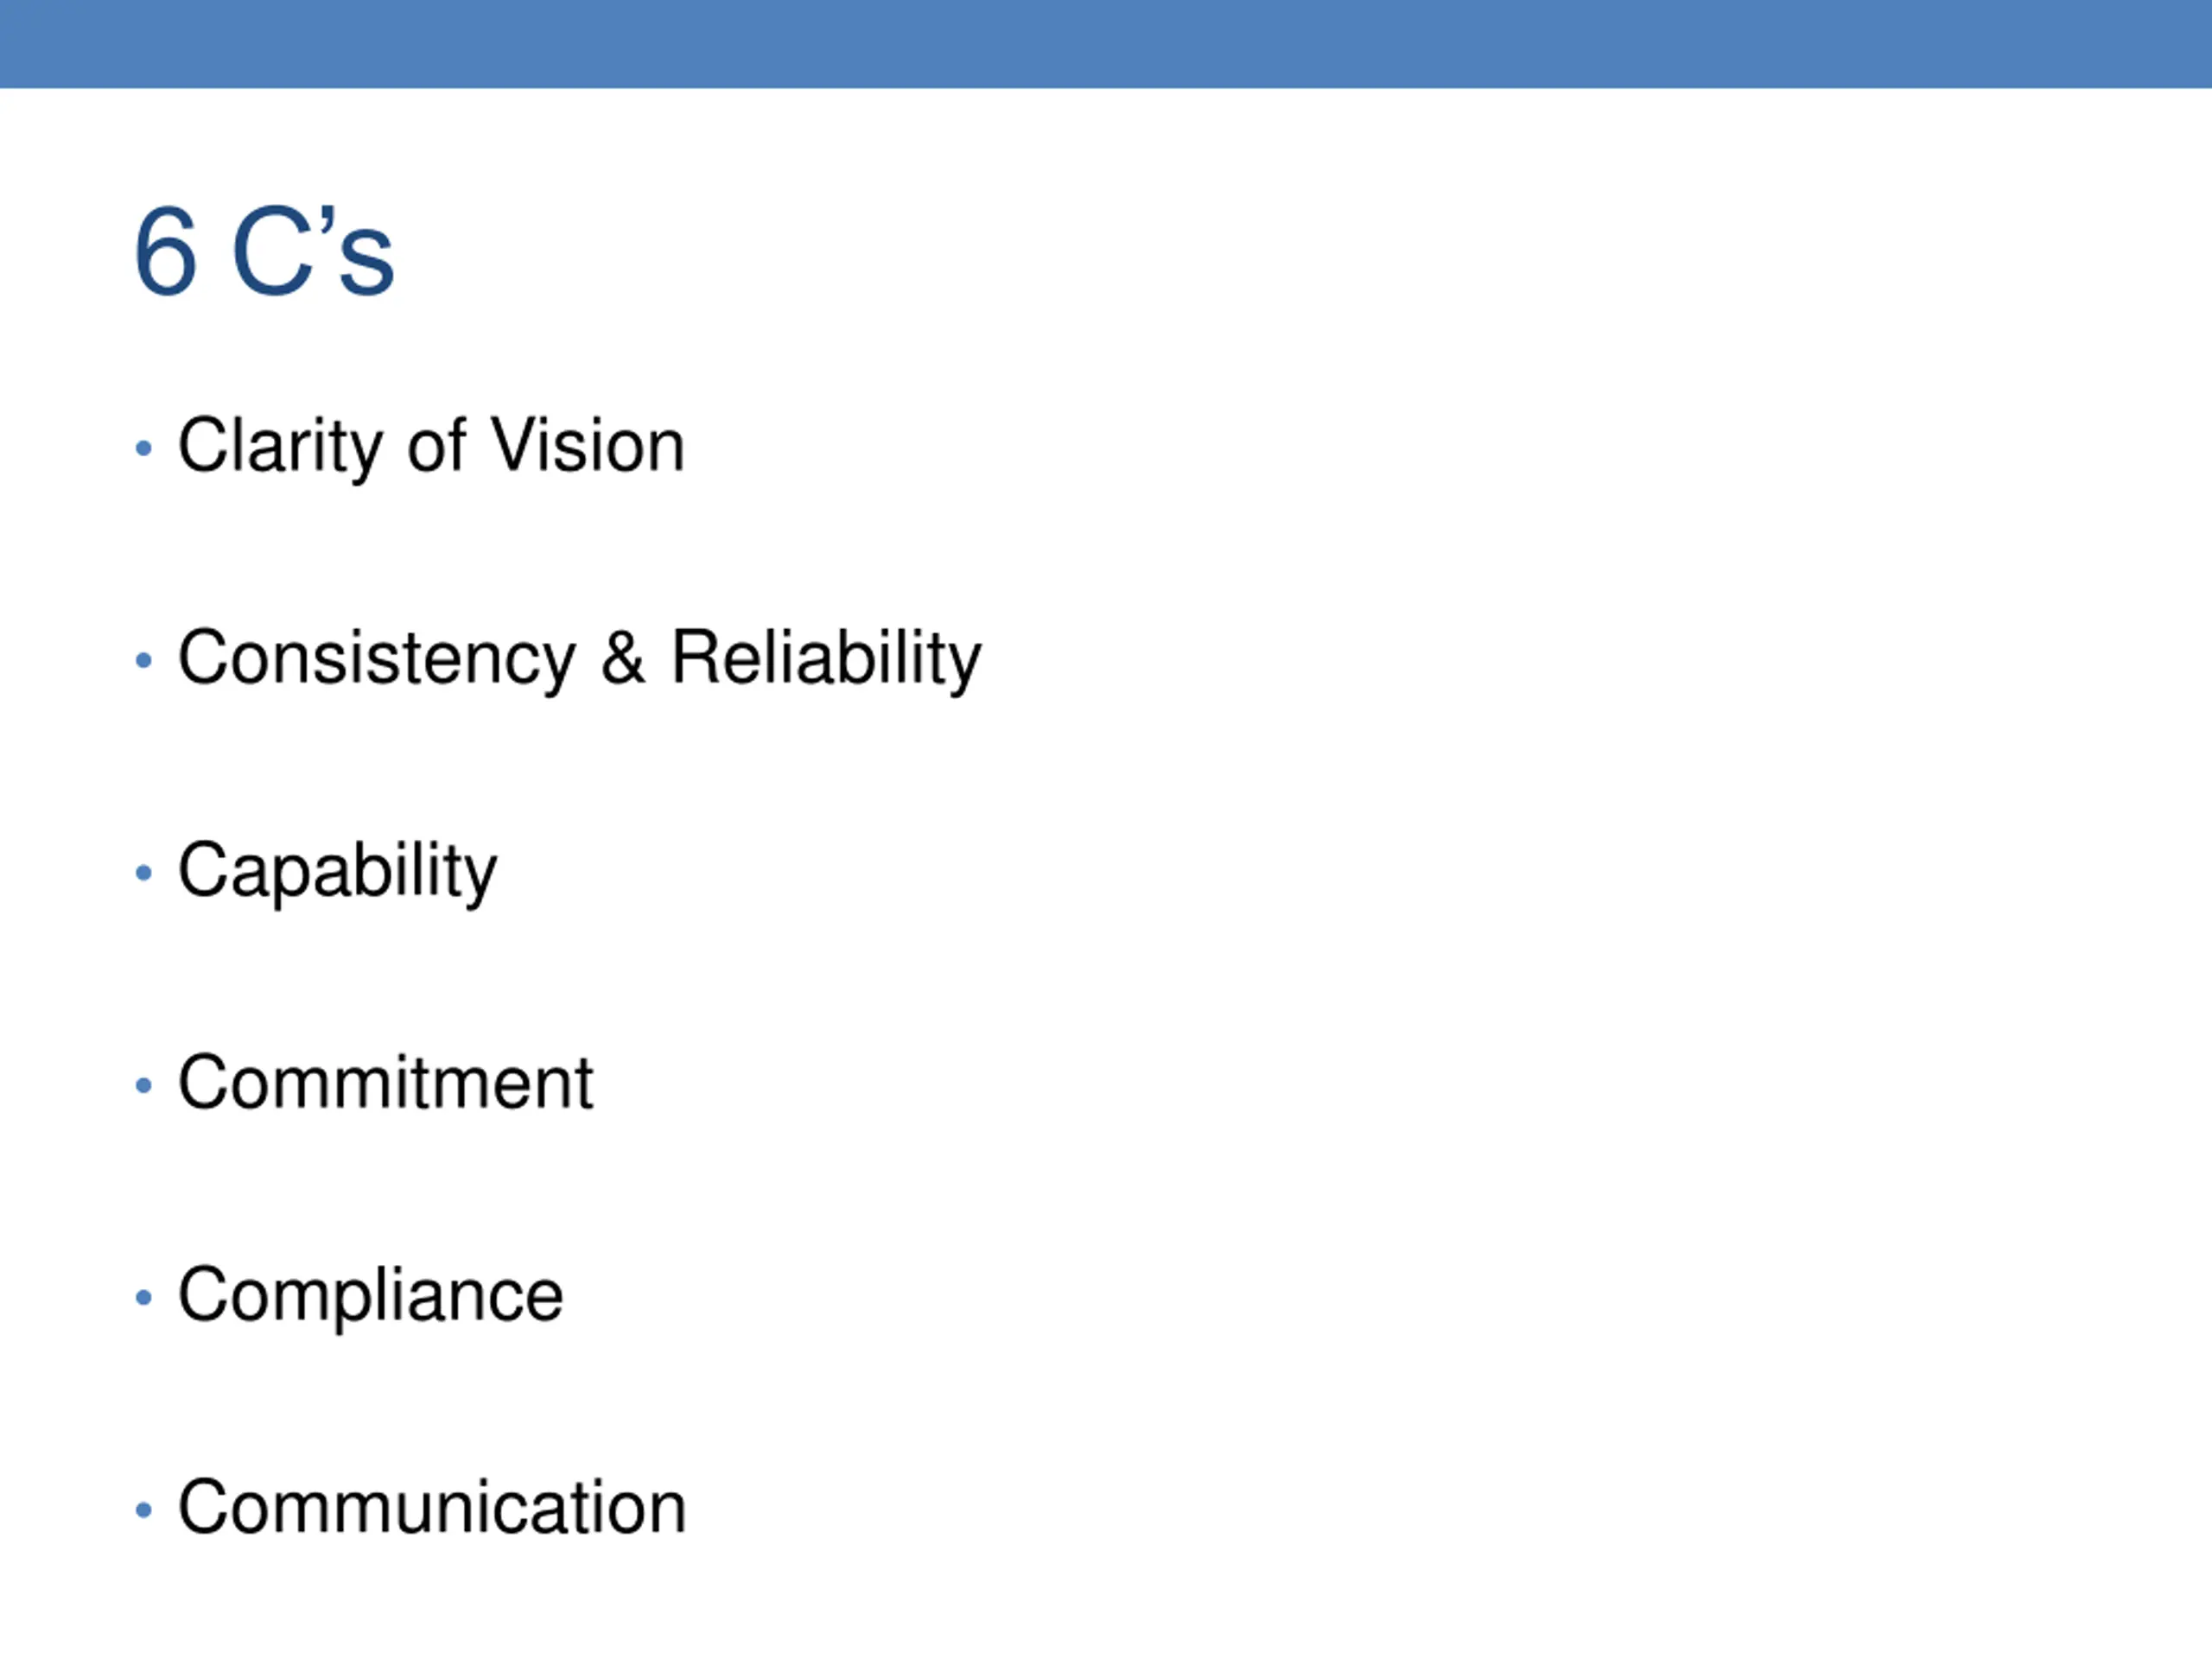This screenshot has width=2212, height=1659.
Task: Click the word "of" in first bullet
Action: pos(436,444)
